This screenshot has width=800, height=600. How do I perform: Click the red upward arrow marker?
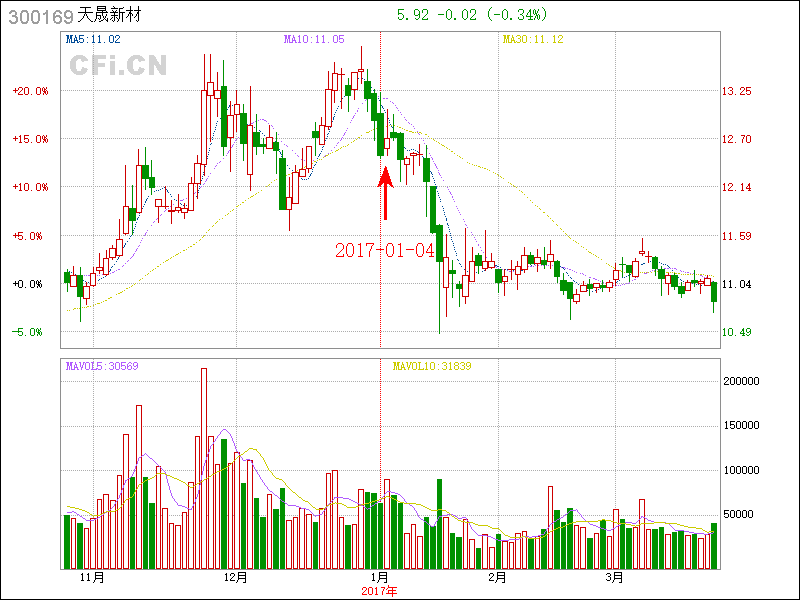(x=384, y=193)
